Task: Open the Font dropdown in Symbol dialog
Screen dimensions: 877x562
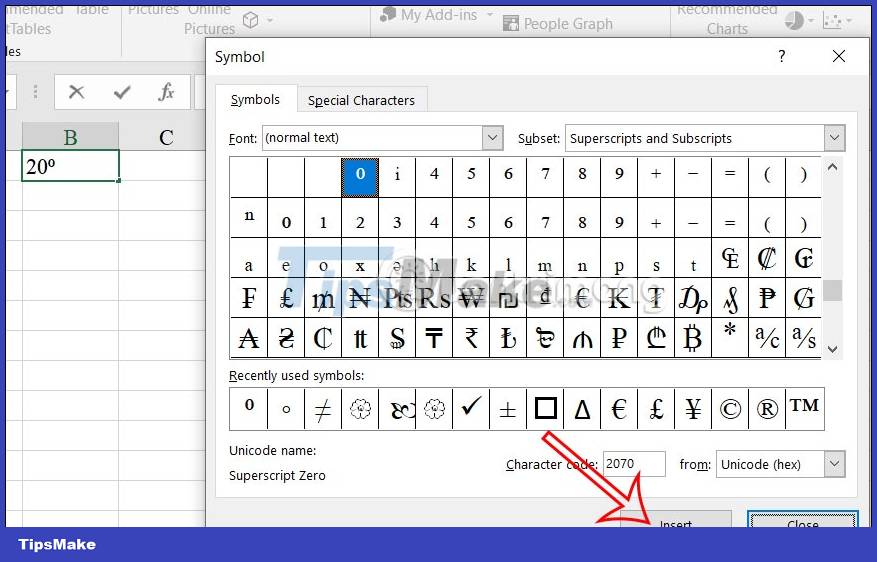Action: coord(493,138)
